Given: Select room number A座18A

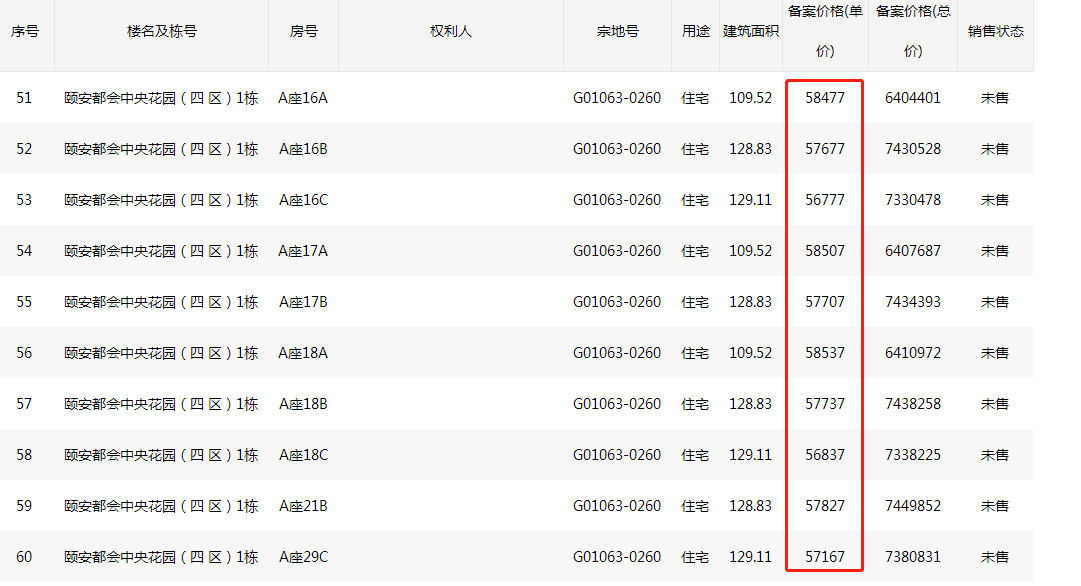Looking at the screenshot, I should coord(303,353).
